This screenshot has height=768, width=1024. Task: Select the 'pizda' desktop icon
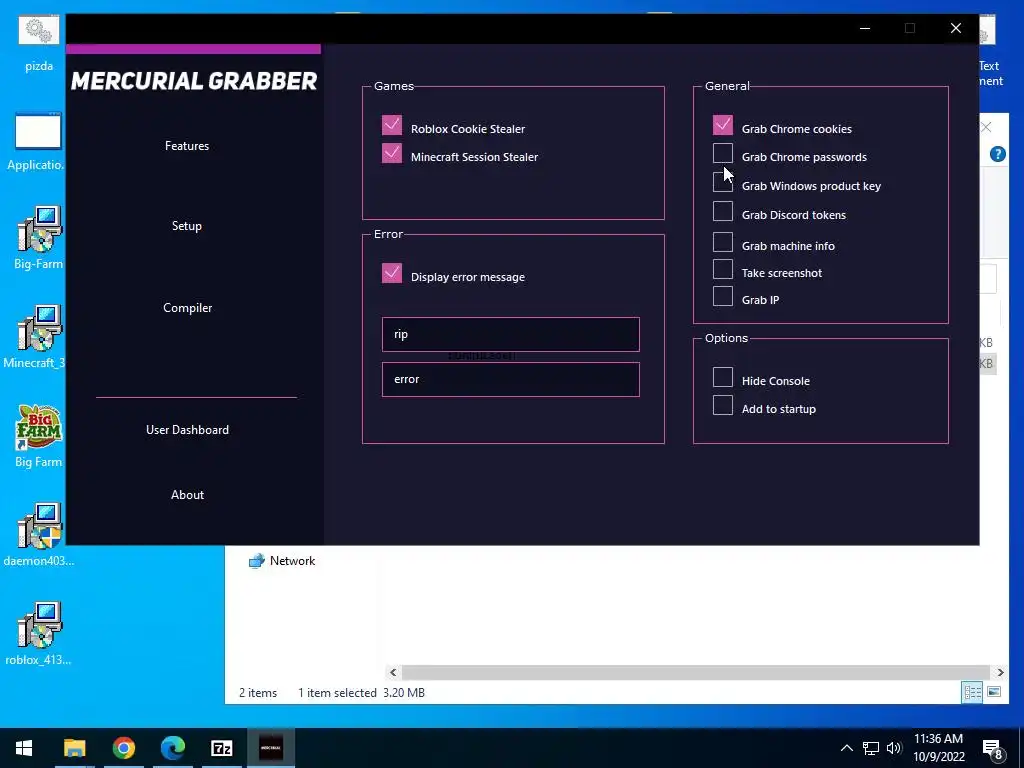tap(39, 44)
